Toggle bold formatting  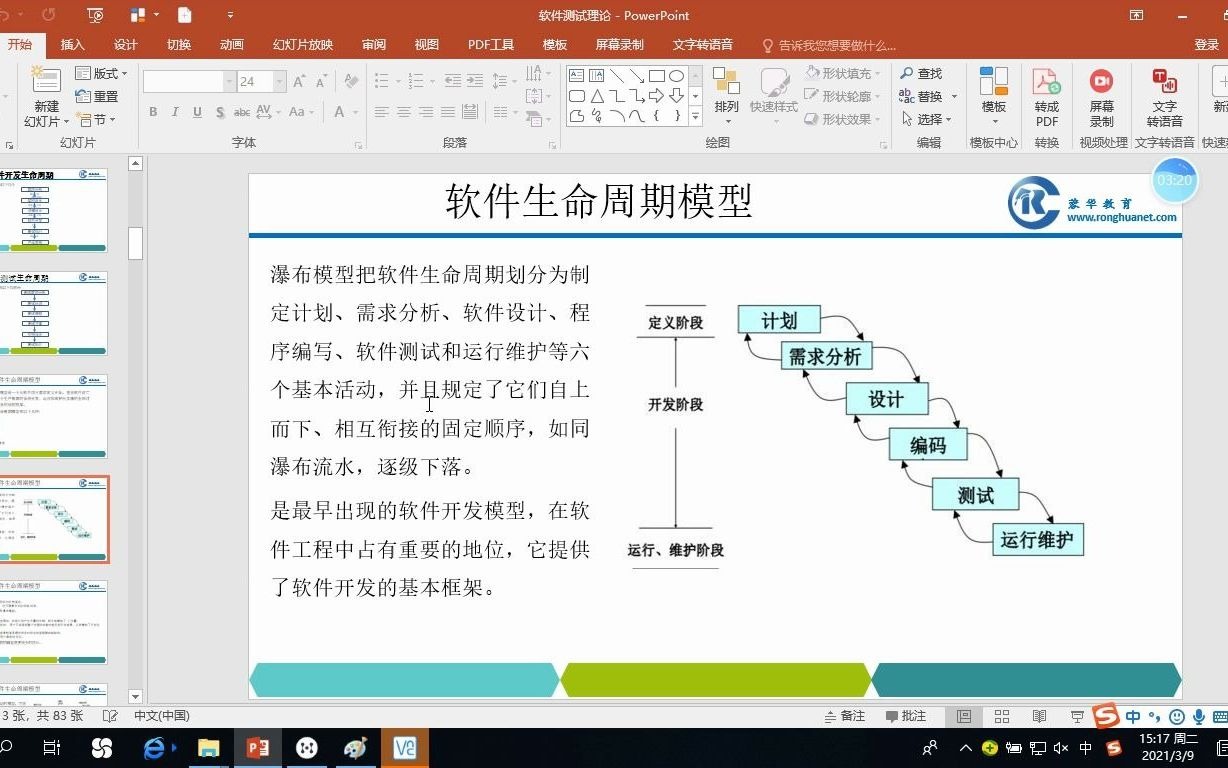tap(153, 112)
